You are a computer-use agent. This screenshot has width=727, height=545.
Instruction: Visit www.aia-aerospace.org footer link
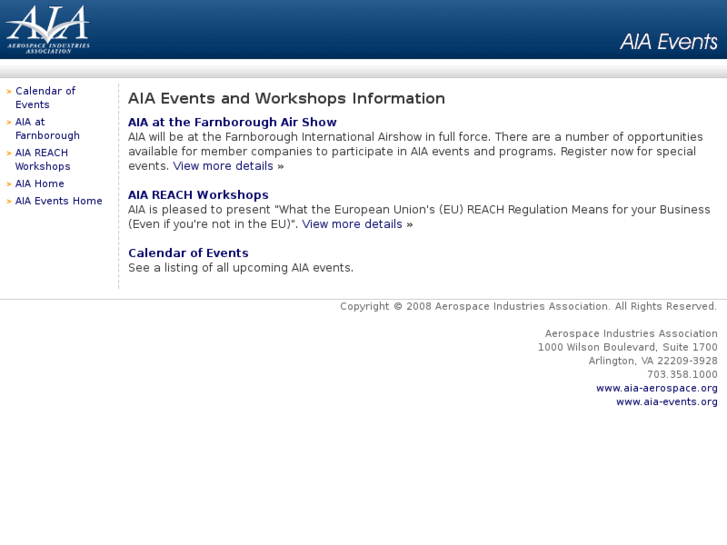657,388
